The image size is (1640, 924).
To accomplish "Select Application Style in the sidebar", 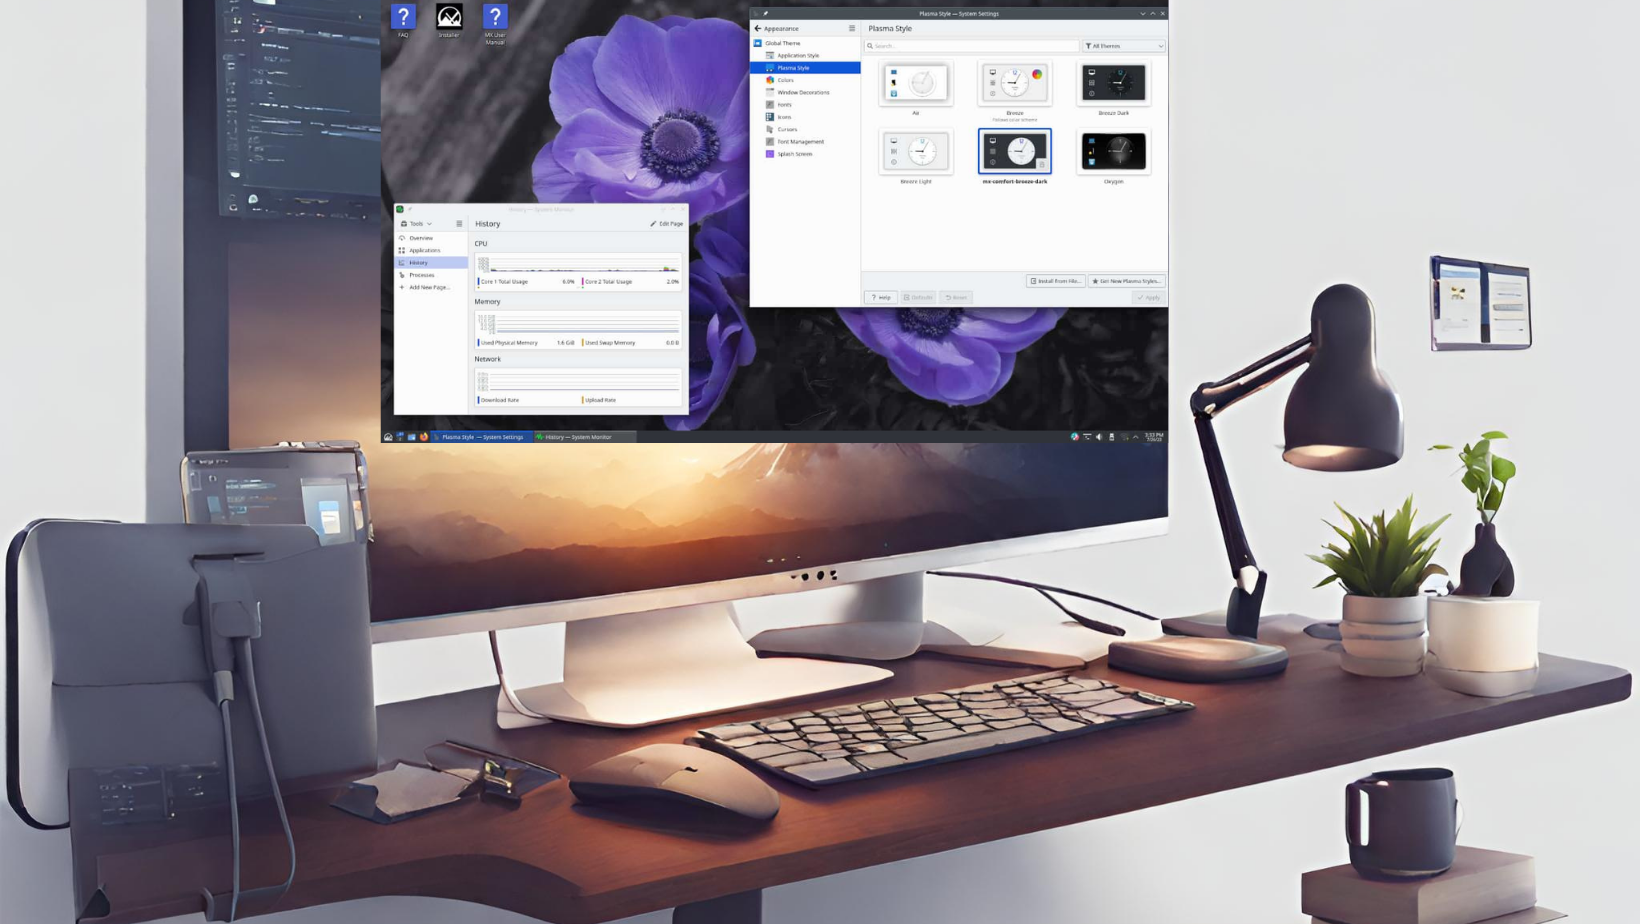I will [x=805, y=55].
